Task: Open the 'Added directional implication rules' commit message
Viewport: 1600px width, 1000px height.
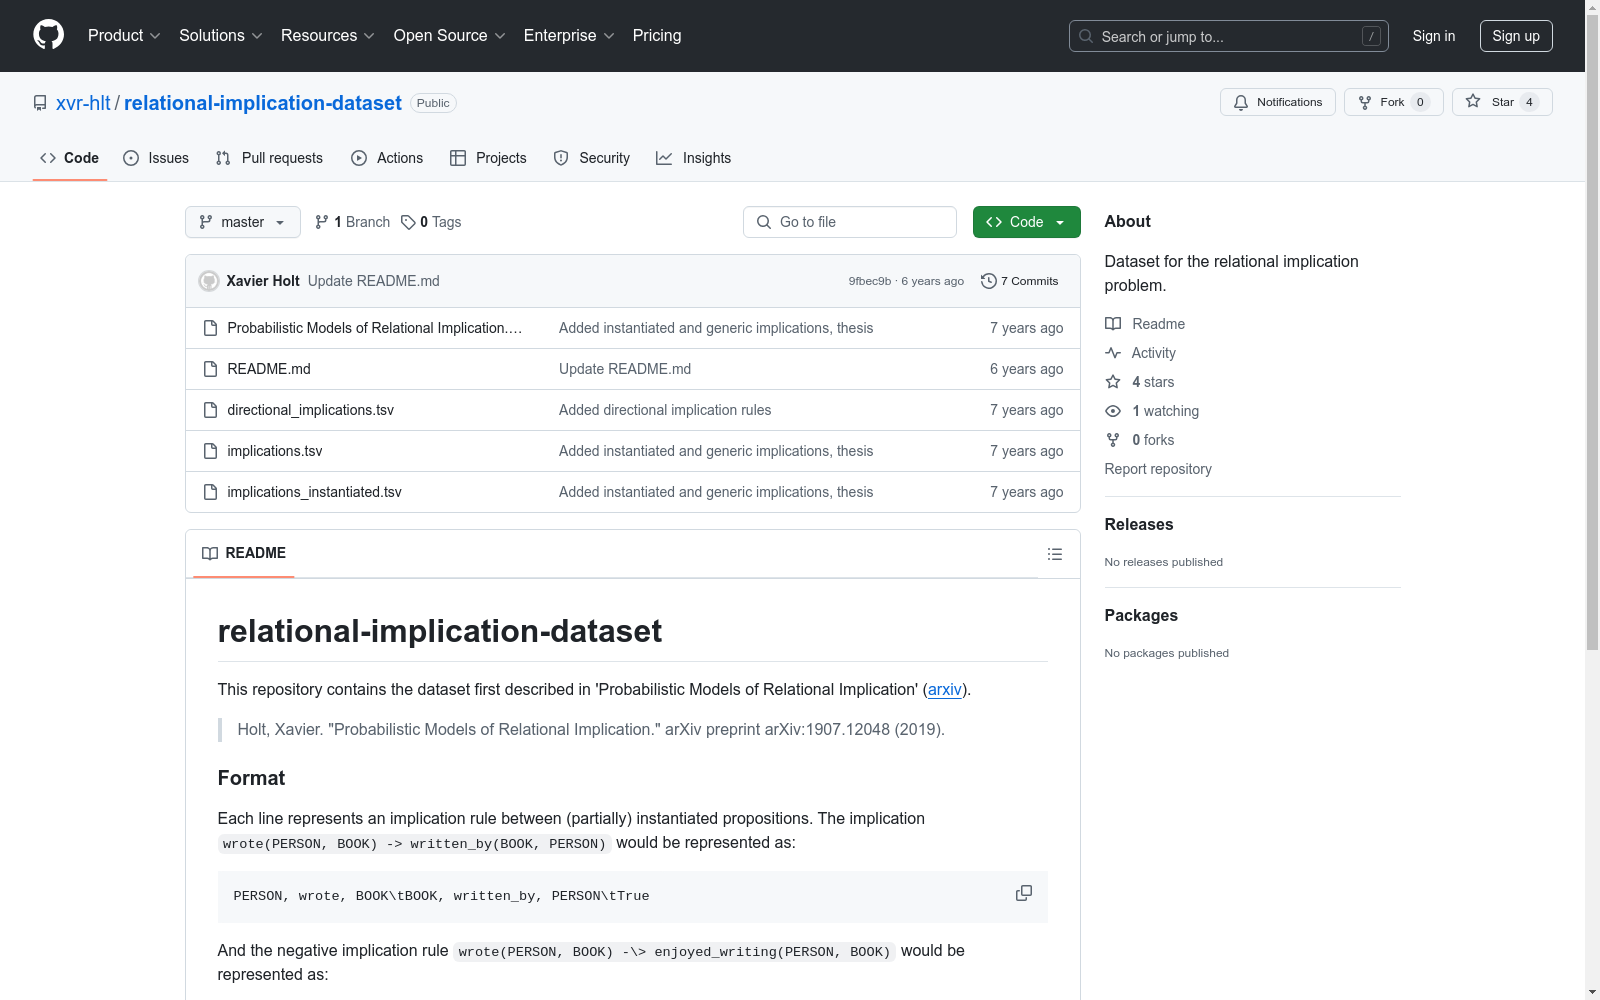Action: [x=665, y=410]
